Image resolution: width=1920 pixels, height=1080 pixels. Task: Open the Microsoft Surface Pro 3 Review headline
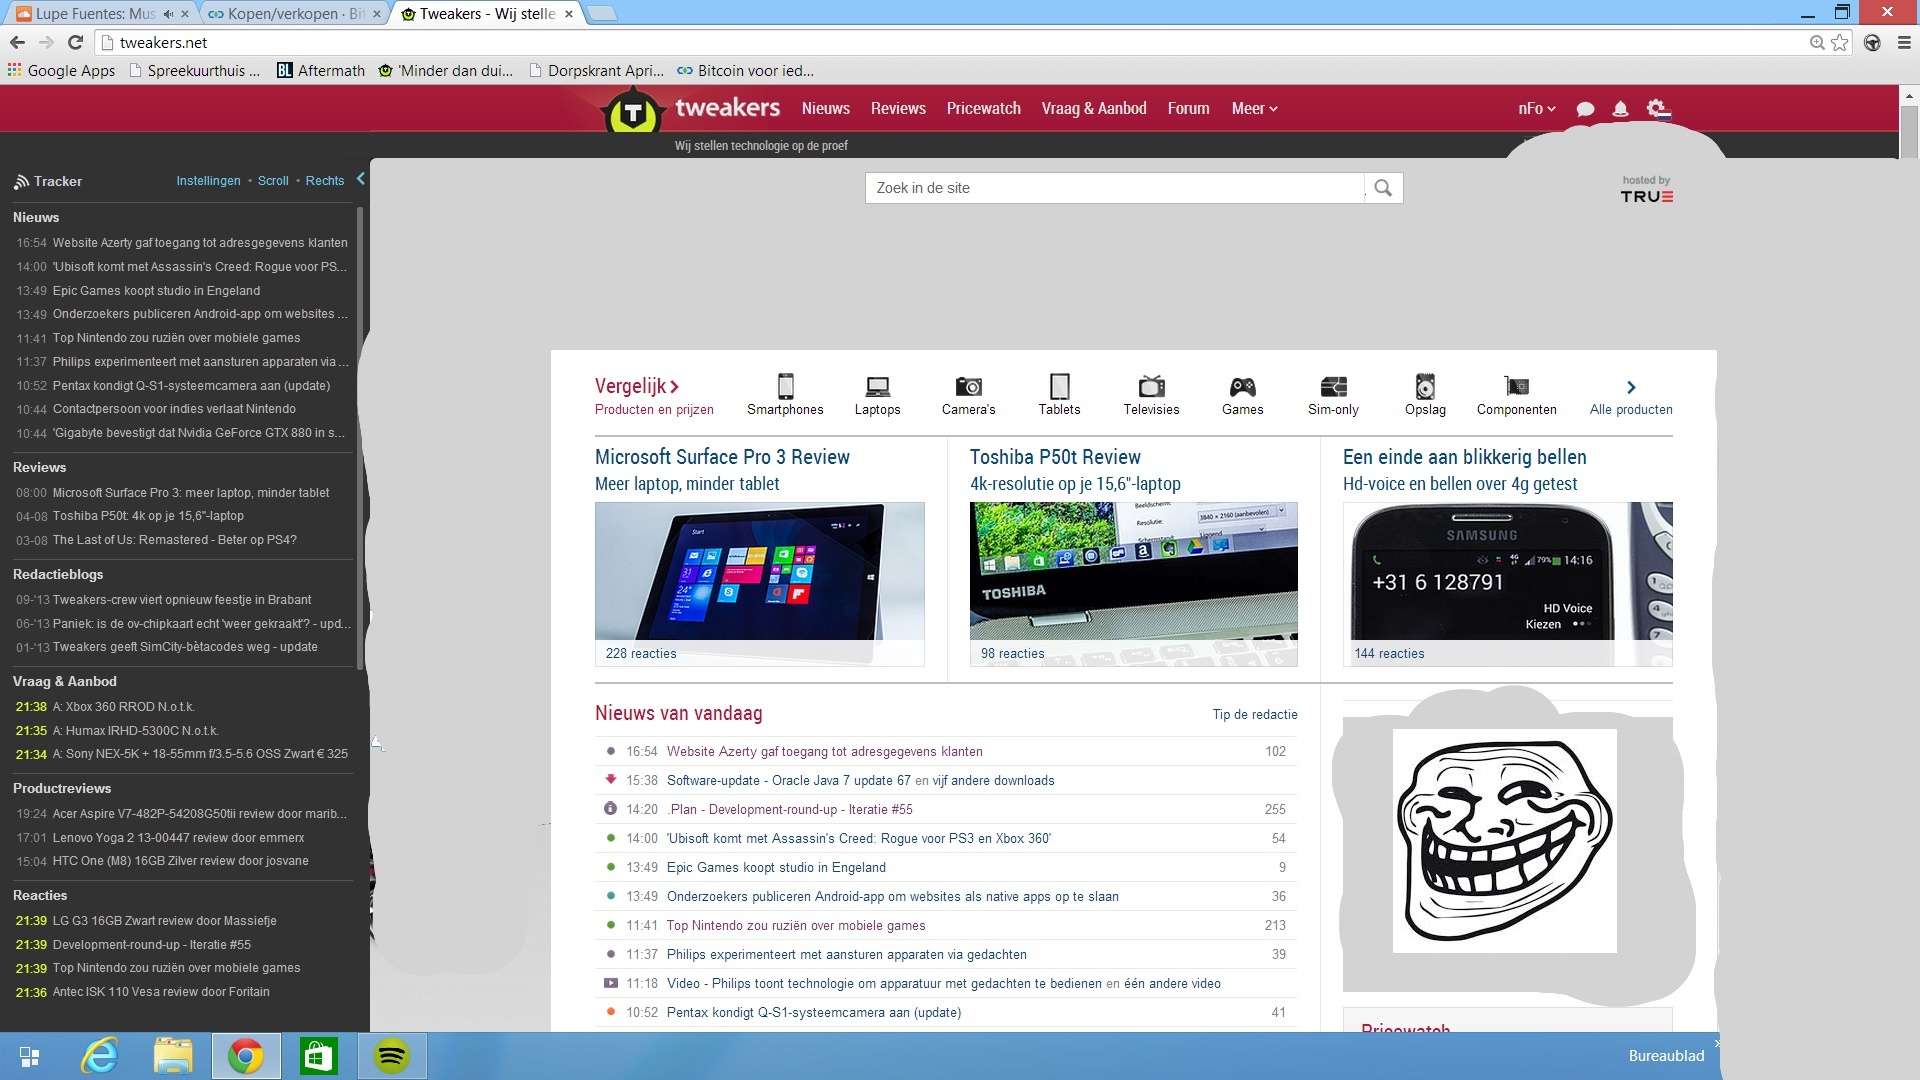(722, 457)
